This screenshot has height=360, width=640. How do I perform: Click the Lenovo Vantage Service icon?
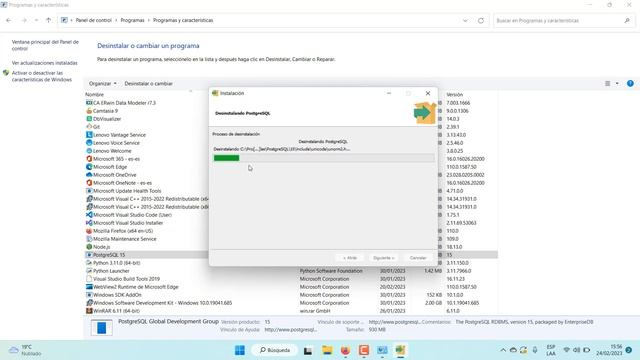[x=89, y=135]
